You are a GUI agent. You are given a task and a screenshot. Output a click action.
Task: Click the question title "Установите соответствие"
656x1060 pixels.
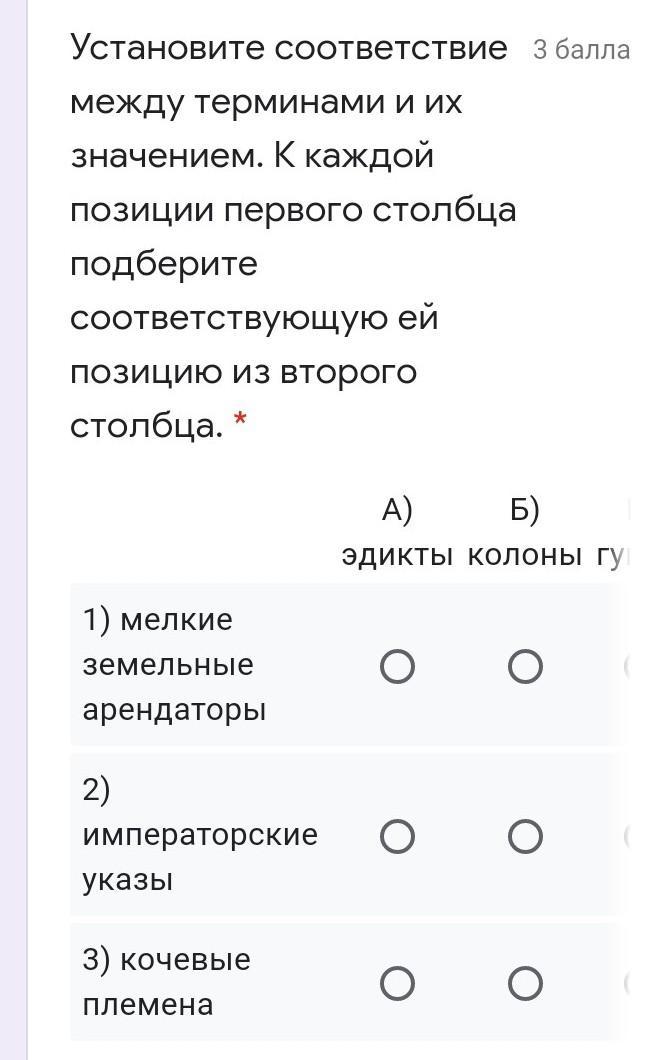(289, 48)
